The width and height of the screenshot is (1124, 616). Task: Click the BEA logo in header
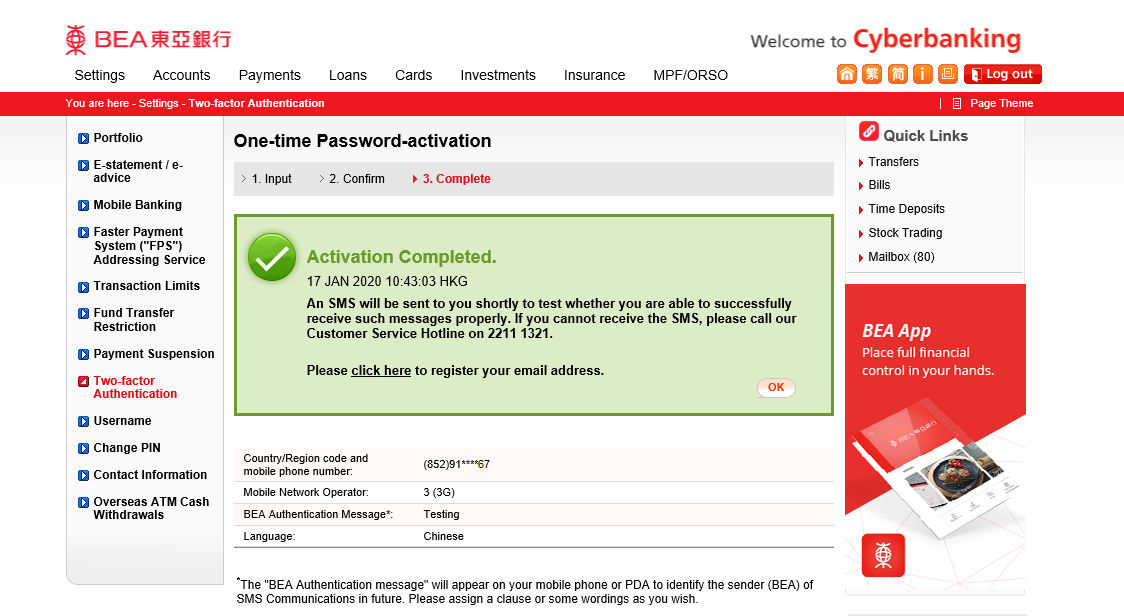point(148,39)
